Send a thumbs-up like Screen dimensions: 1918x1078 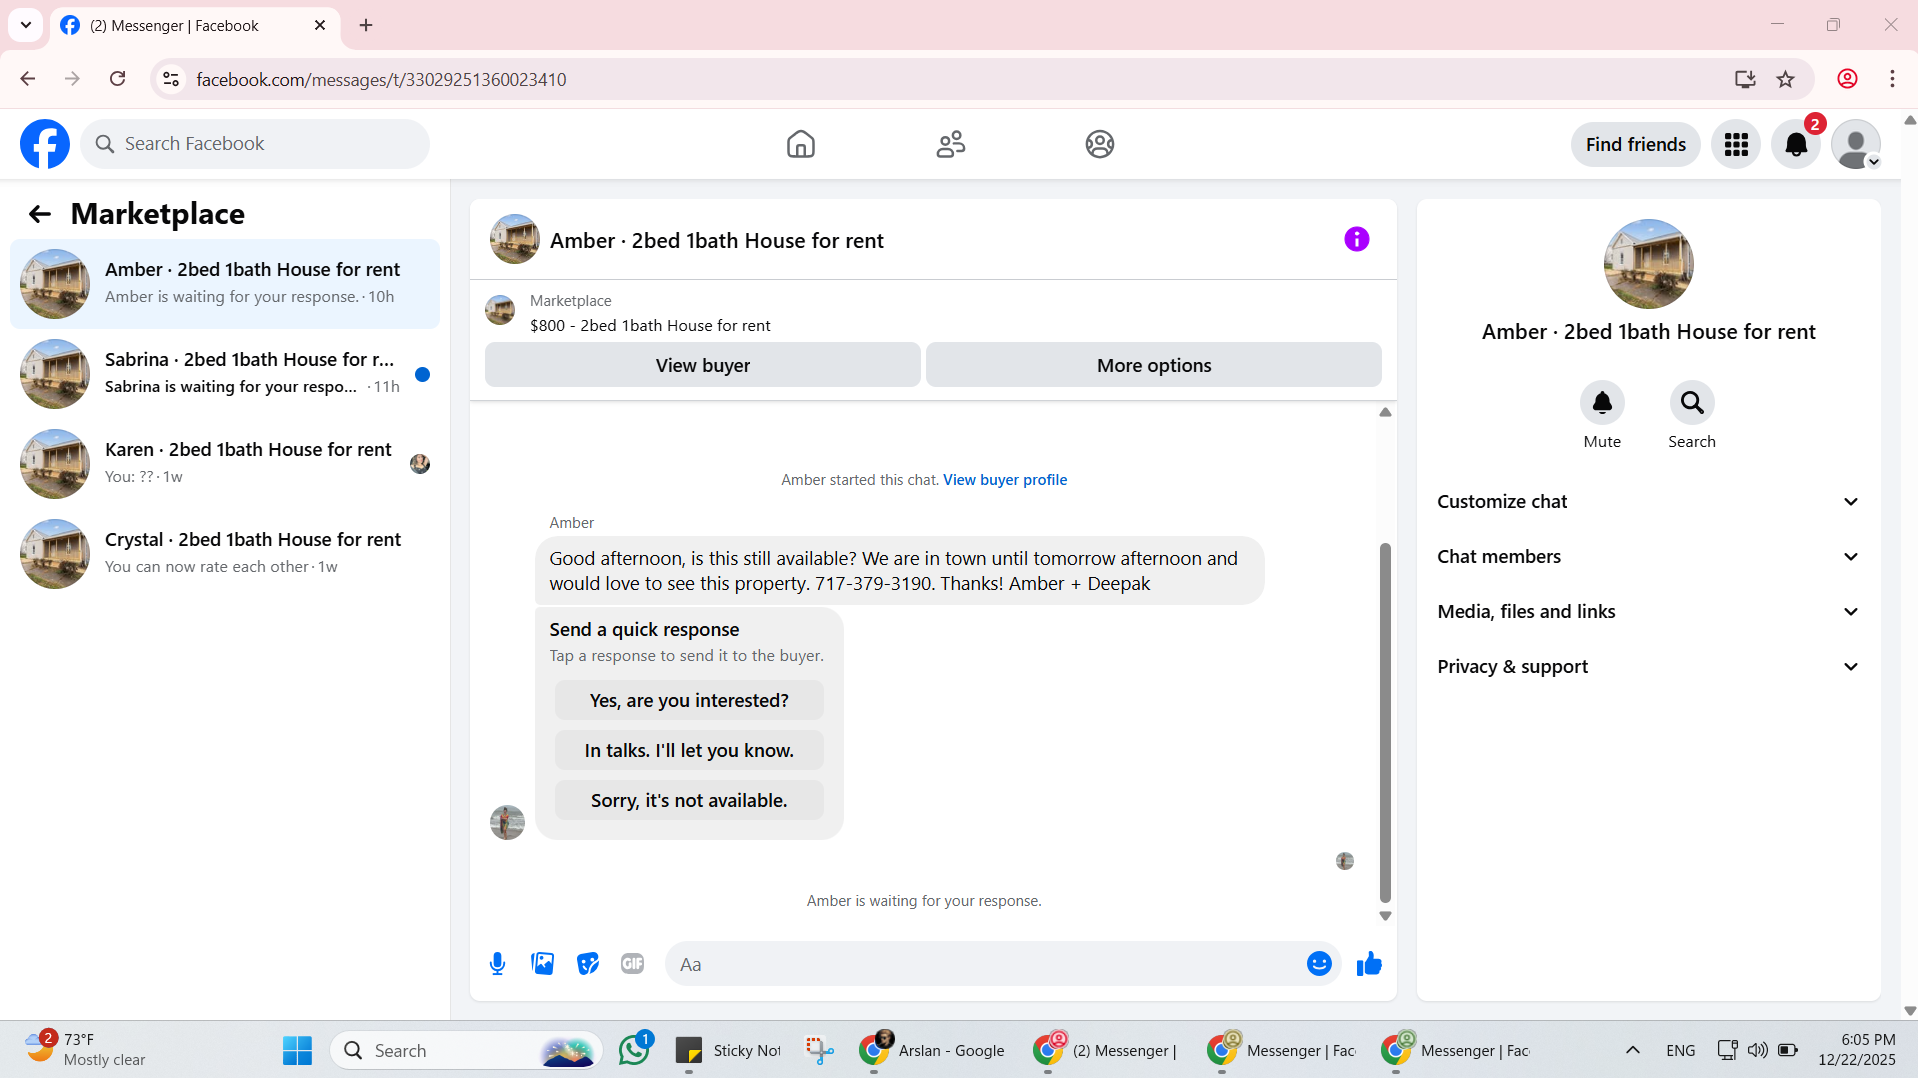coord(1369,964)
